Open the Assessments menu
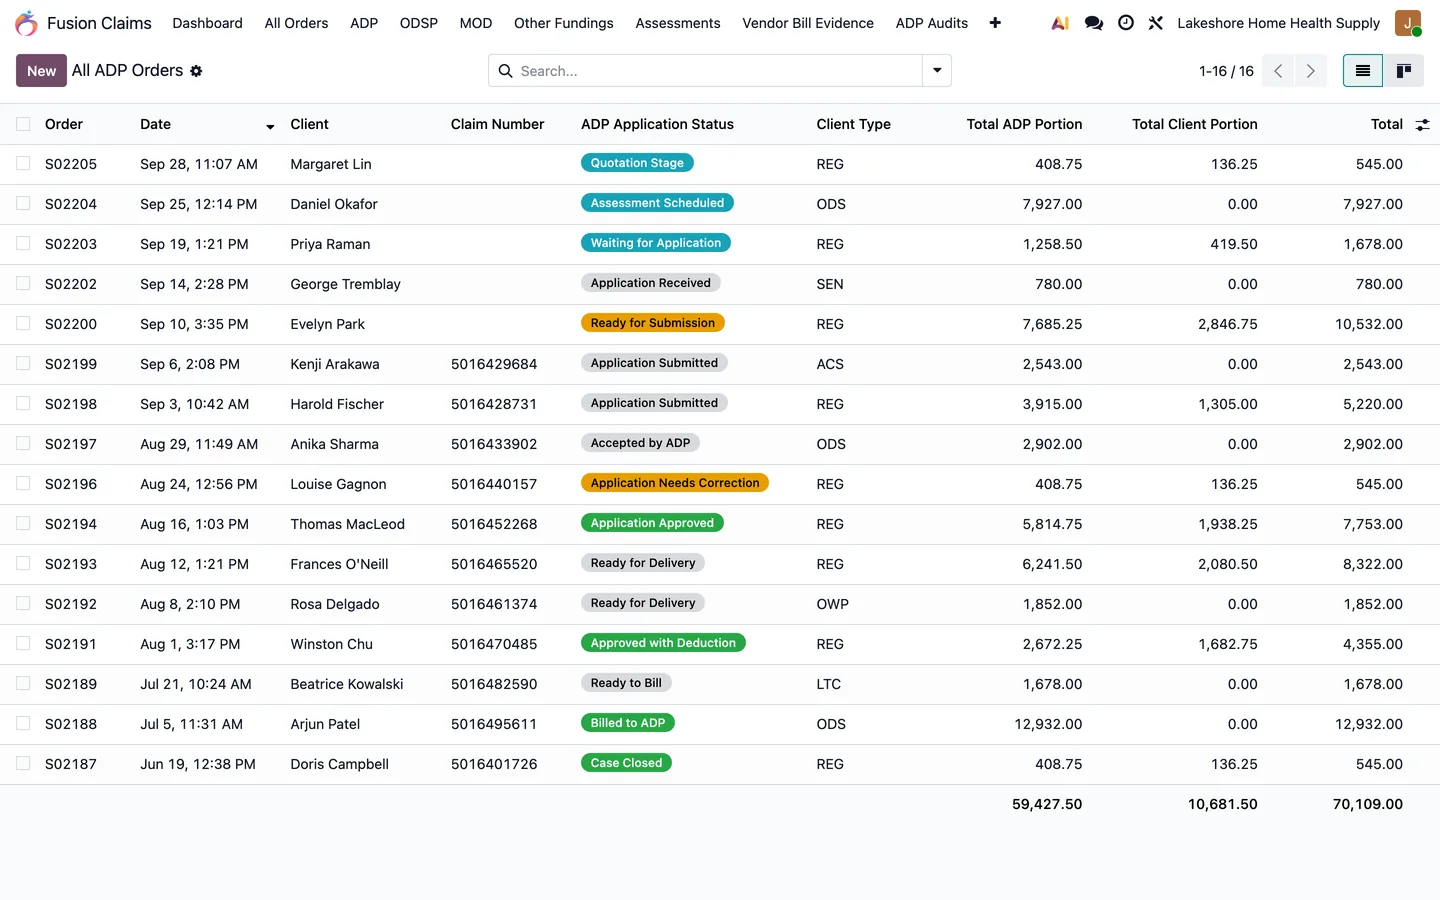Image resolution: width=1440 pixels, height=900 pixels. click(x=678, y=23)
